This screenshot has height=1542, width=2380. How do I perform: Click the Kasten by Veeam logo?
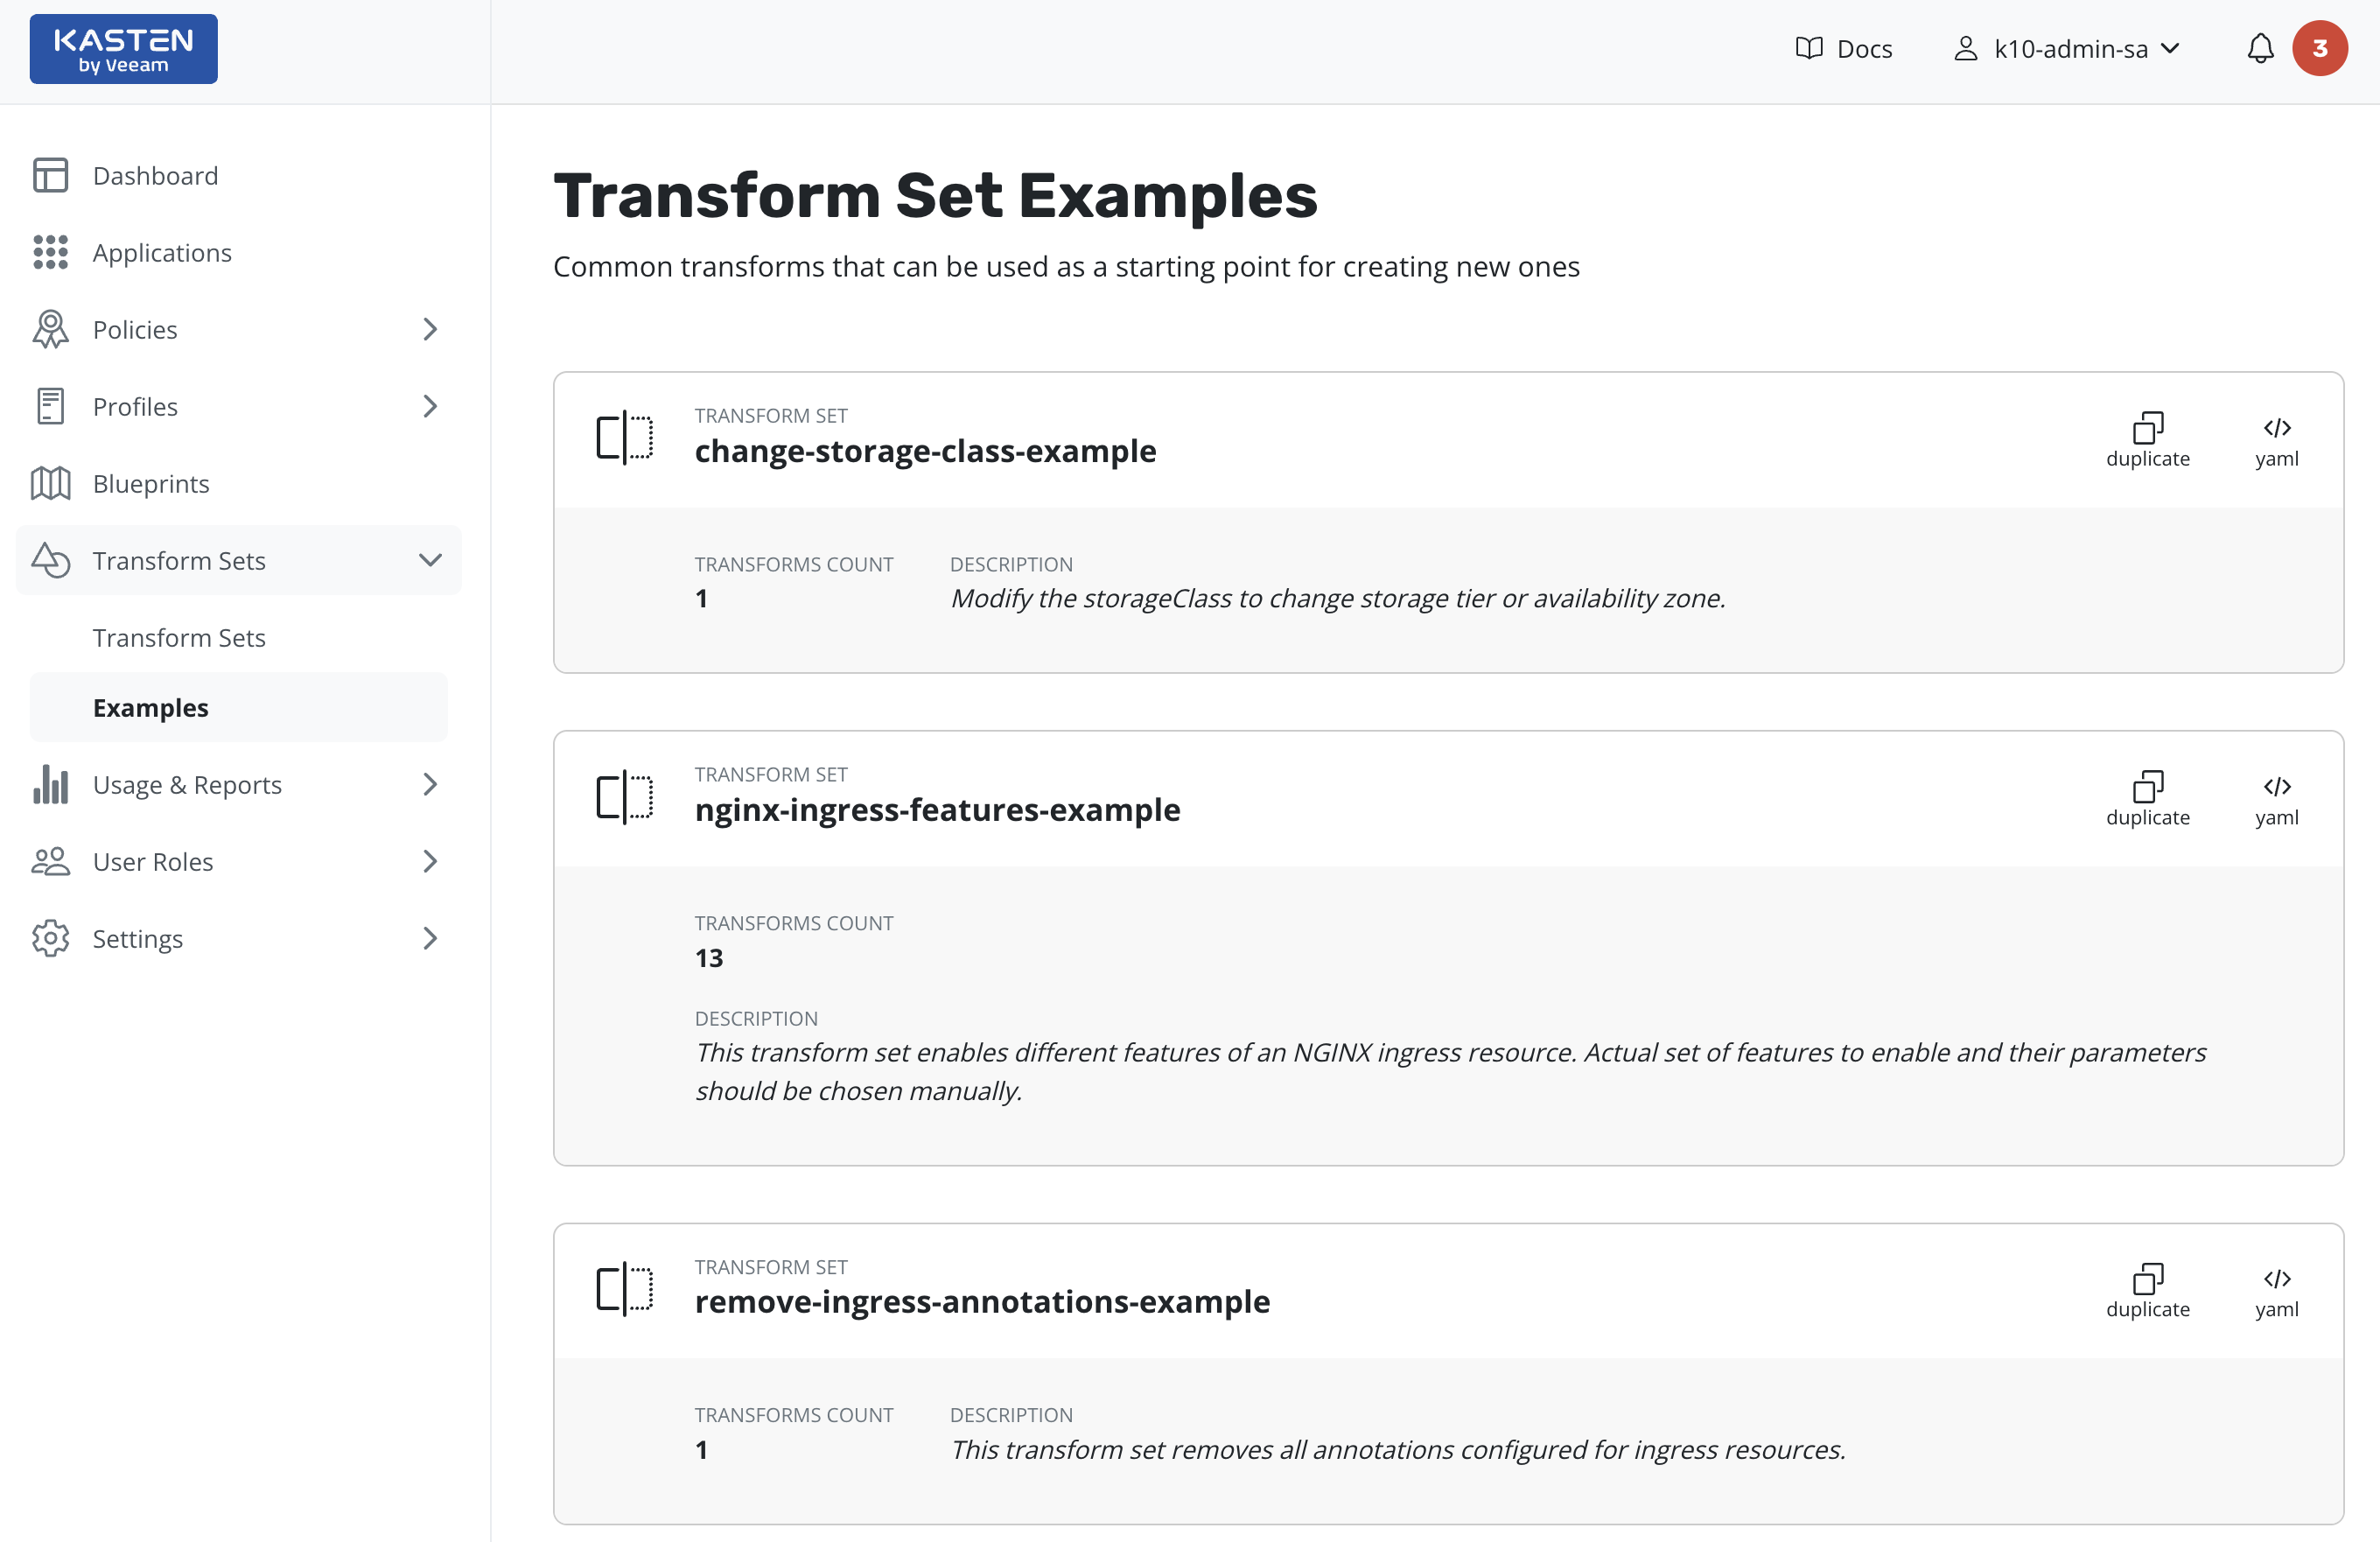(123, 49)
